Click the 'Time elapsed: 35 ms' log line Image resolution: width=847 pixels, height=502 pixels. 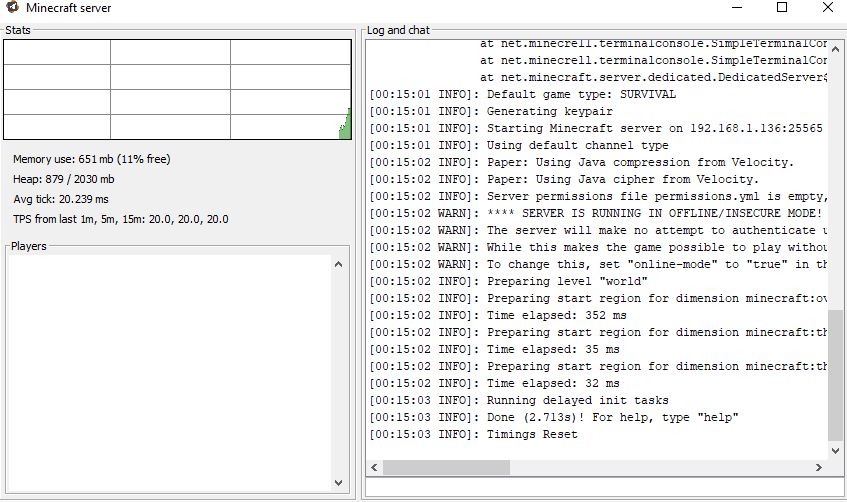[494, 349]
